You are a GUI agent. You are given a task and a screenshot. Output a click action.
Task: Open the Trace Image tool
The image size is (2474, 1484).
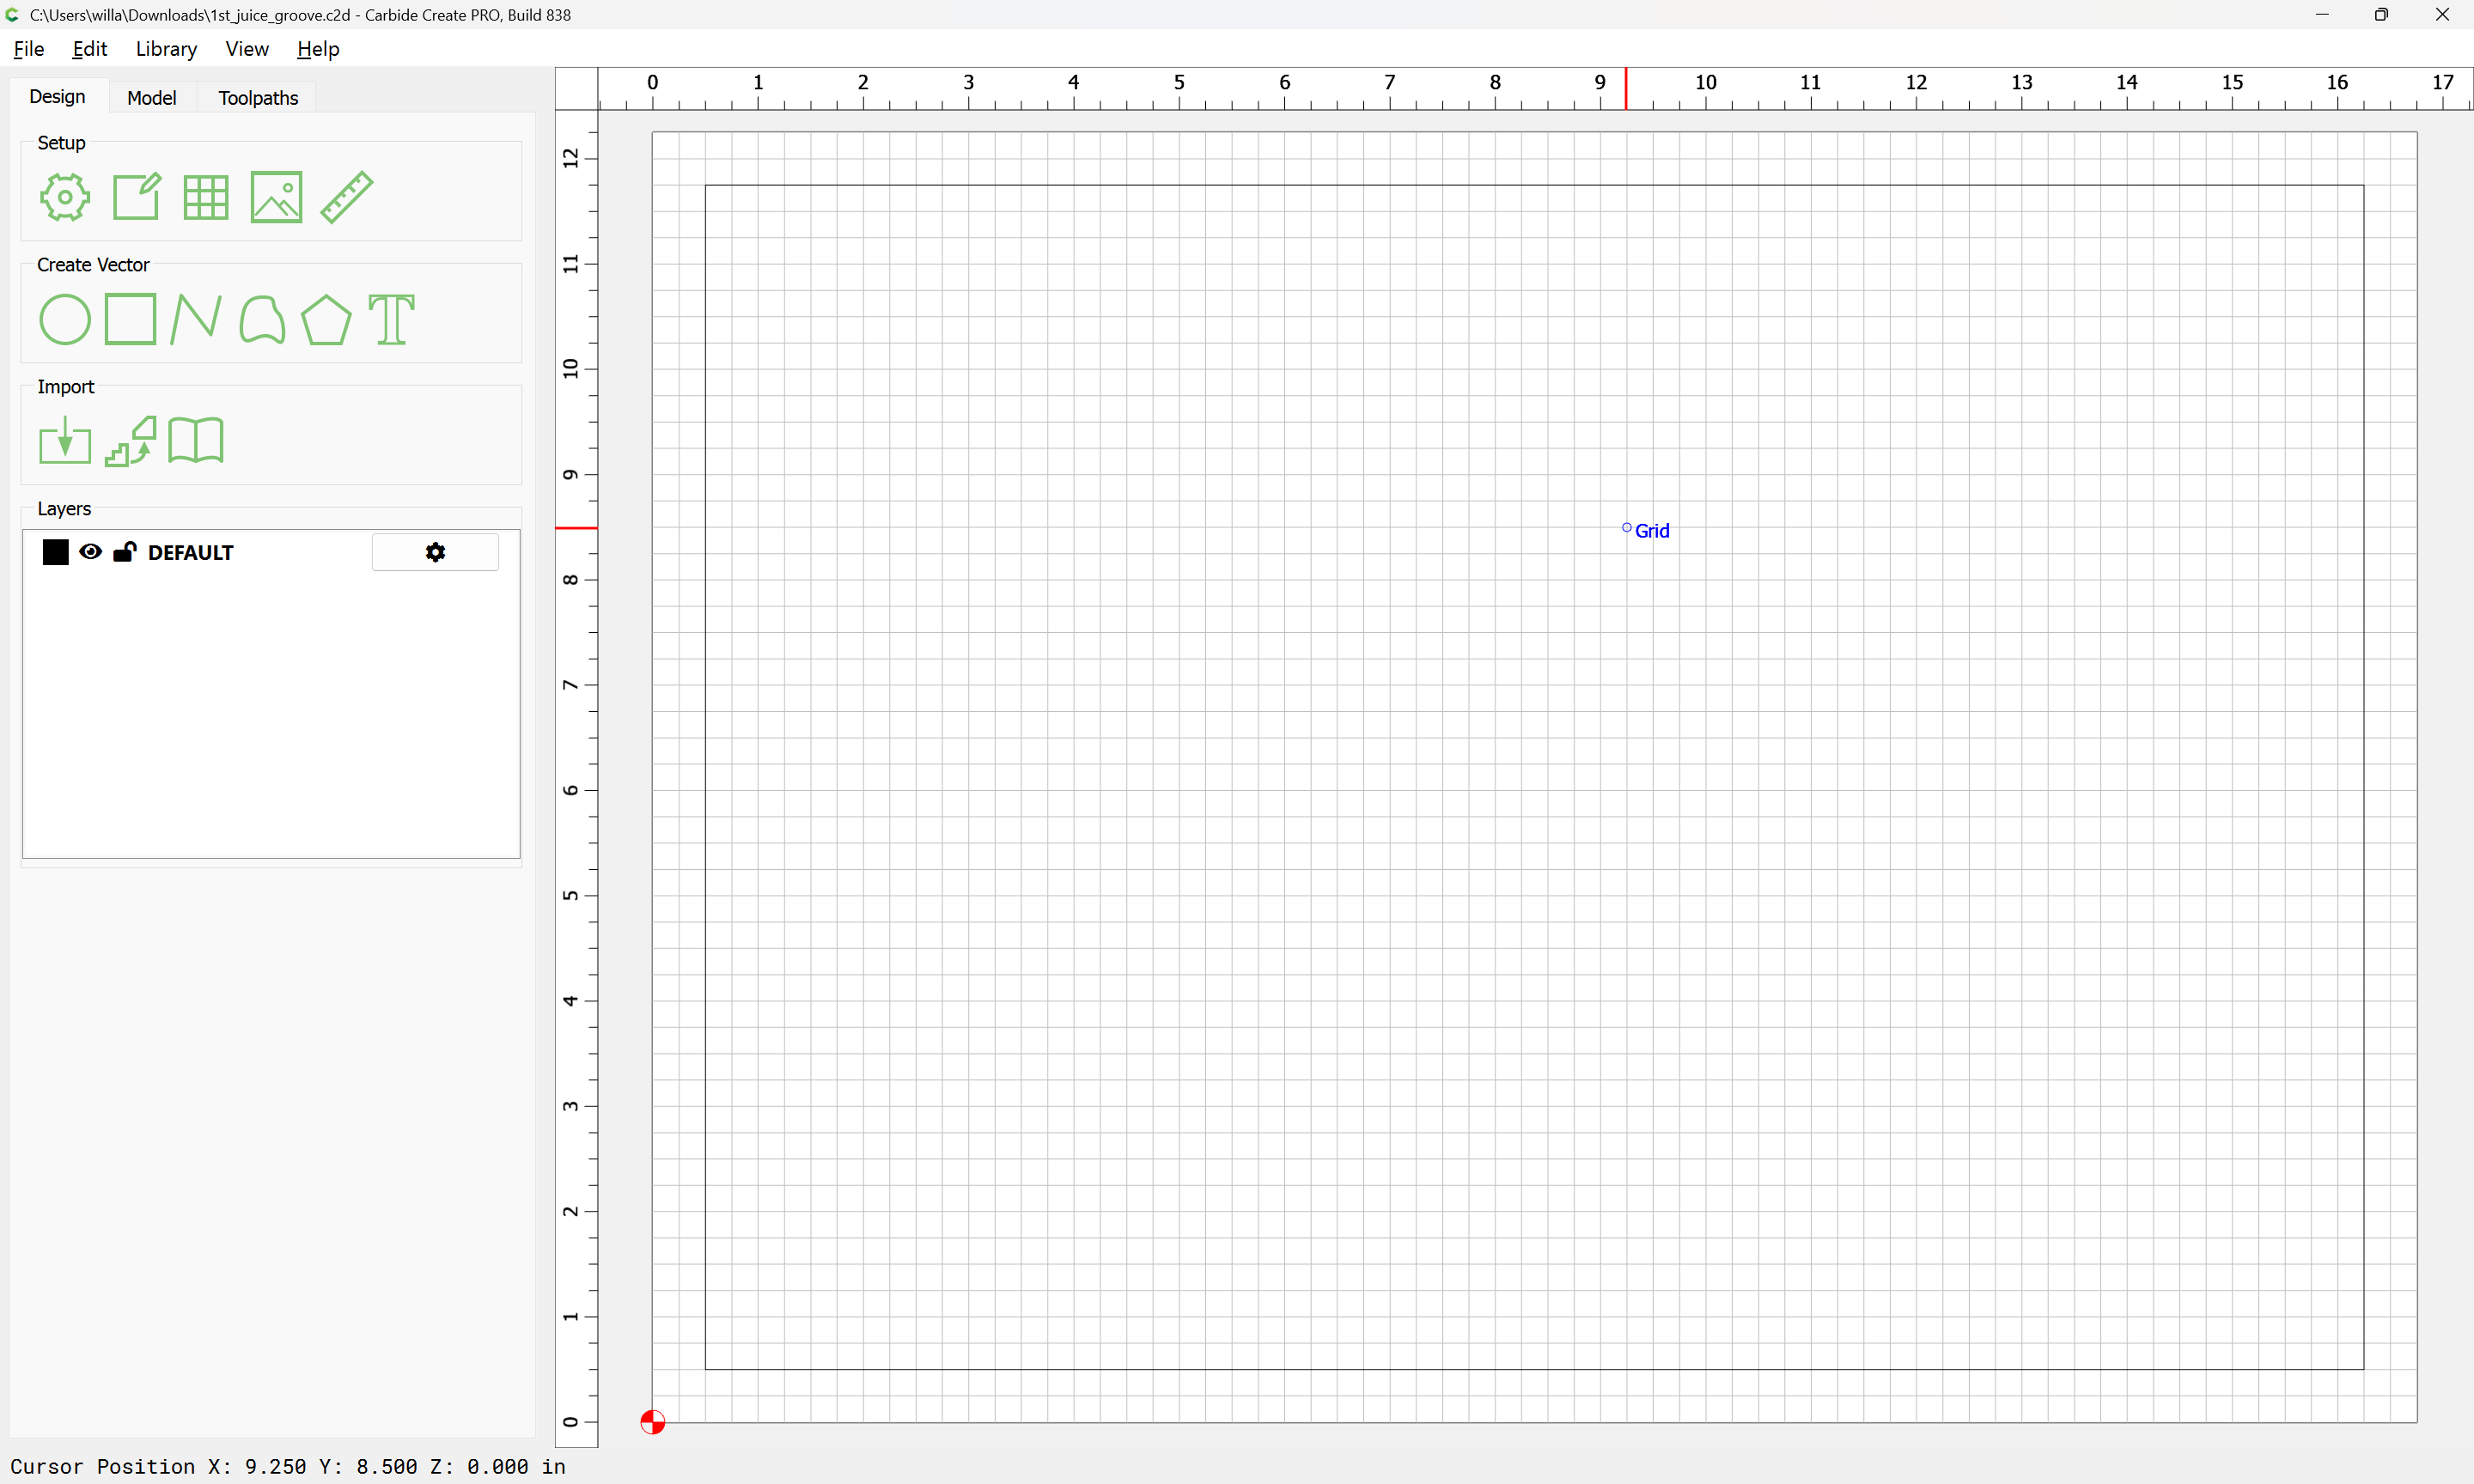coord(131,441)
